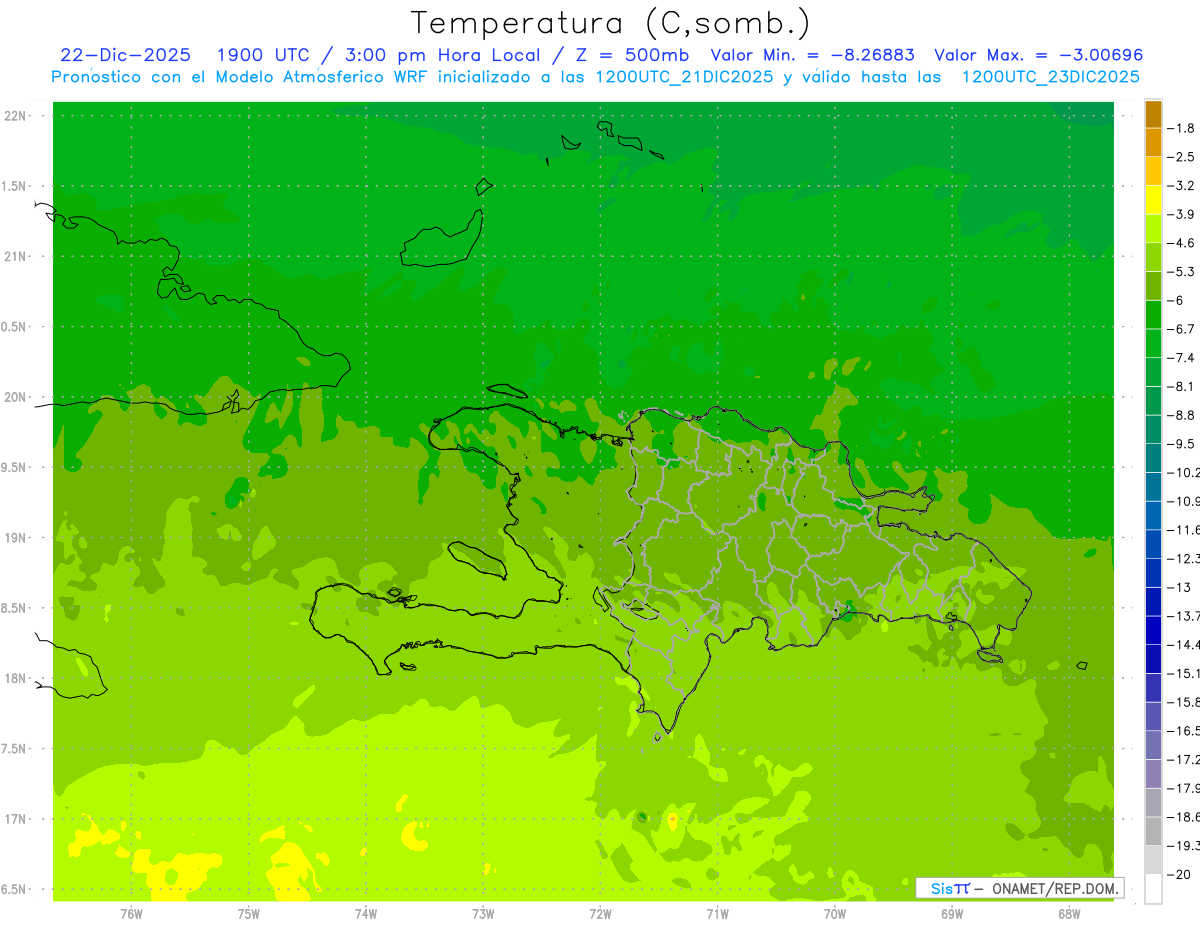Image resolution: width=1200 pixels, height=927 pixels.
Task: Click the "Valor Max. = -3.00696" readout
Action: [x=1038, y=55]
